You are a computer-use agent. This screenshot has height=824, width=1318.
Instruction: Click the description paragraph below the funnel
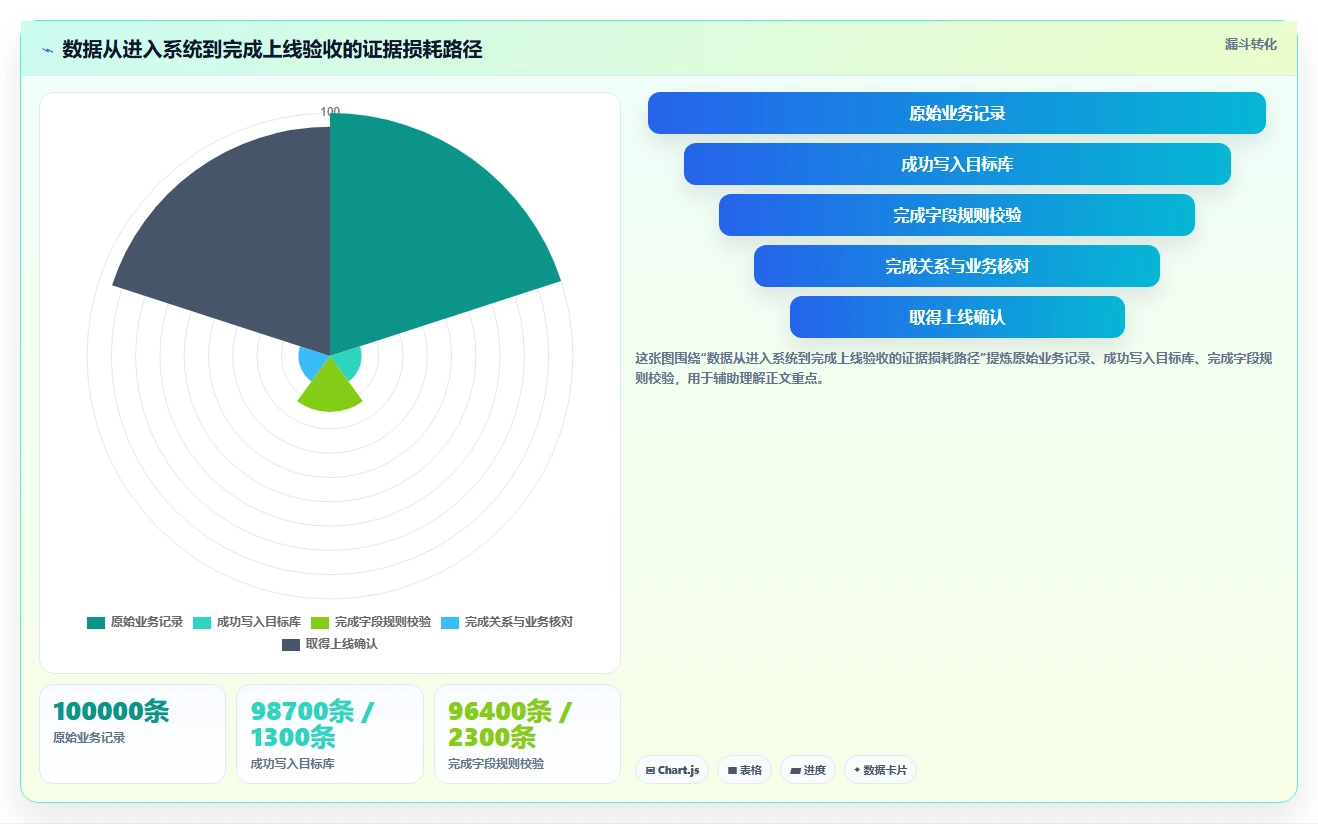click(954, 368)
